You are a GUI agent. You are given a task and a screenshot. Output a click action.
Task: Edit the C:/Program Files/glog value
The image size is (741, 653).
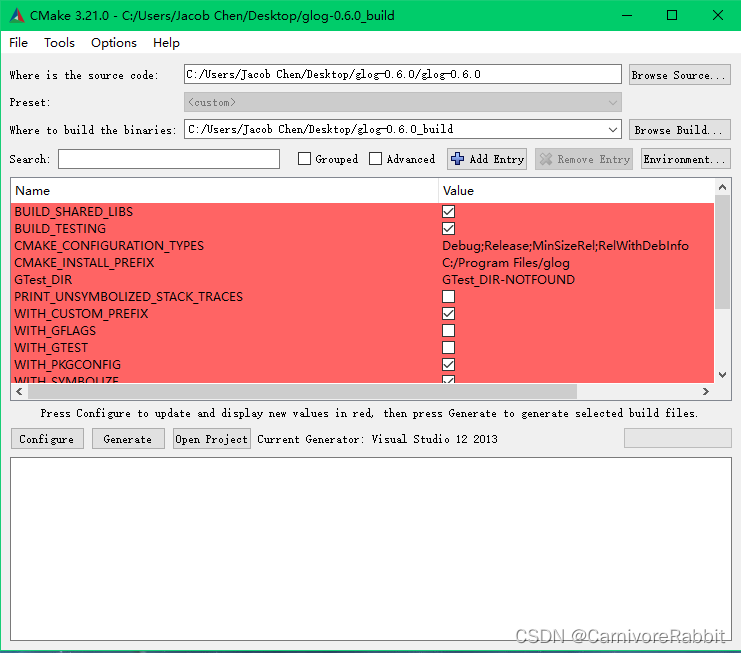[506, 263]
